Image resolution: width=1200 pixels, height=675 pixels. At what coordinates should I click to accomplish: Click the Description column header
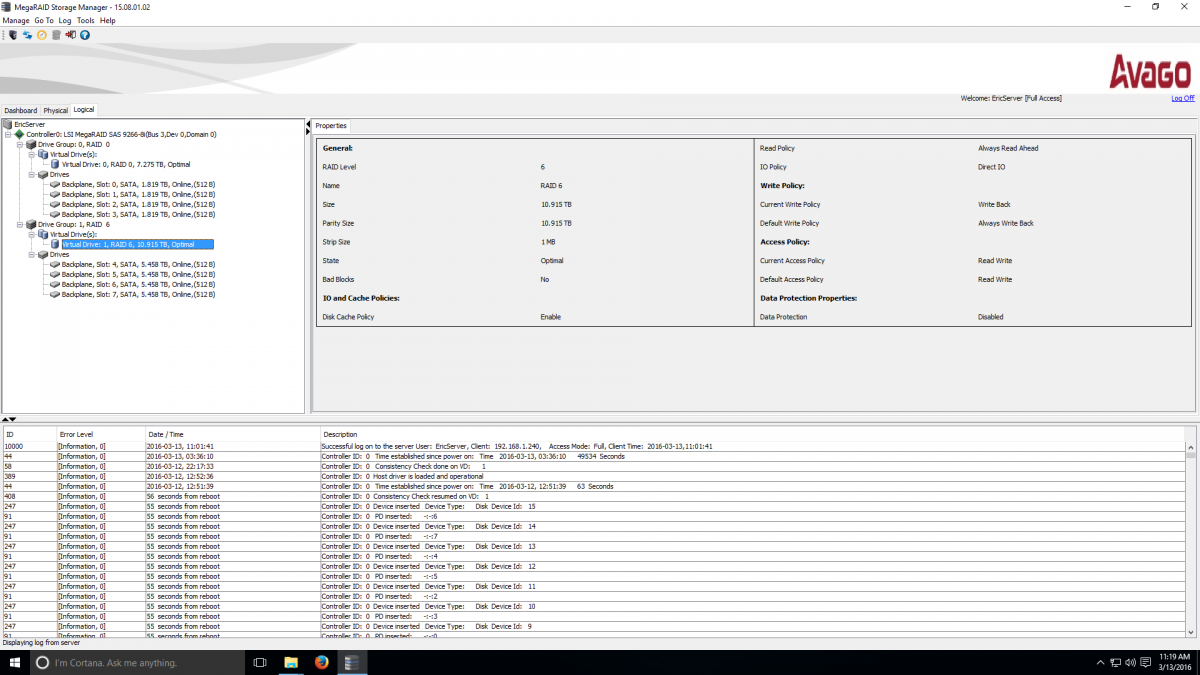coord(752,434)
